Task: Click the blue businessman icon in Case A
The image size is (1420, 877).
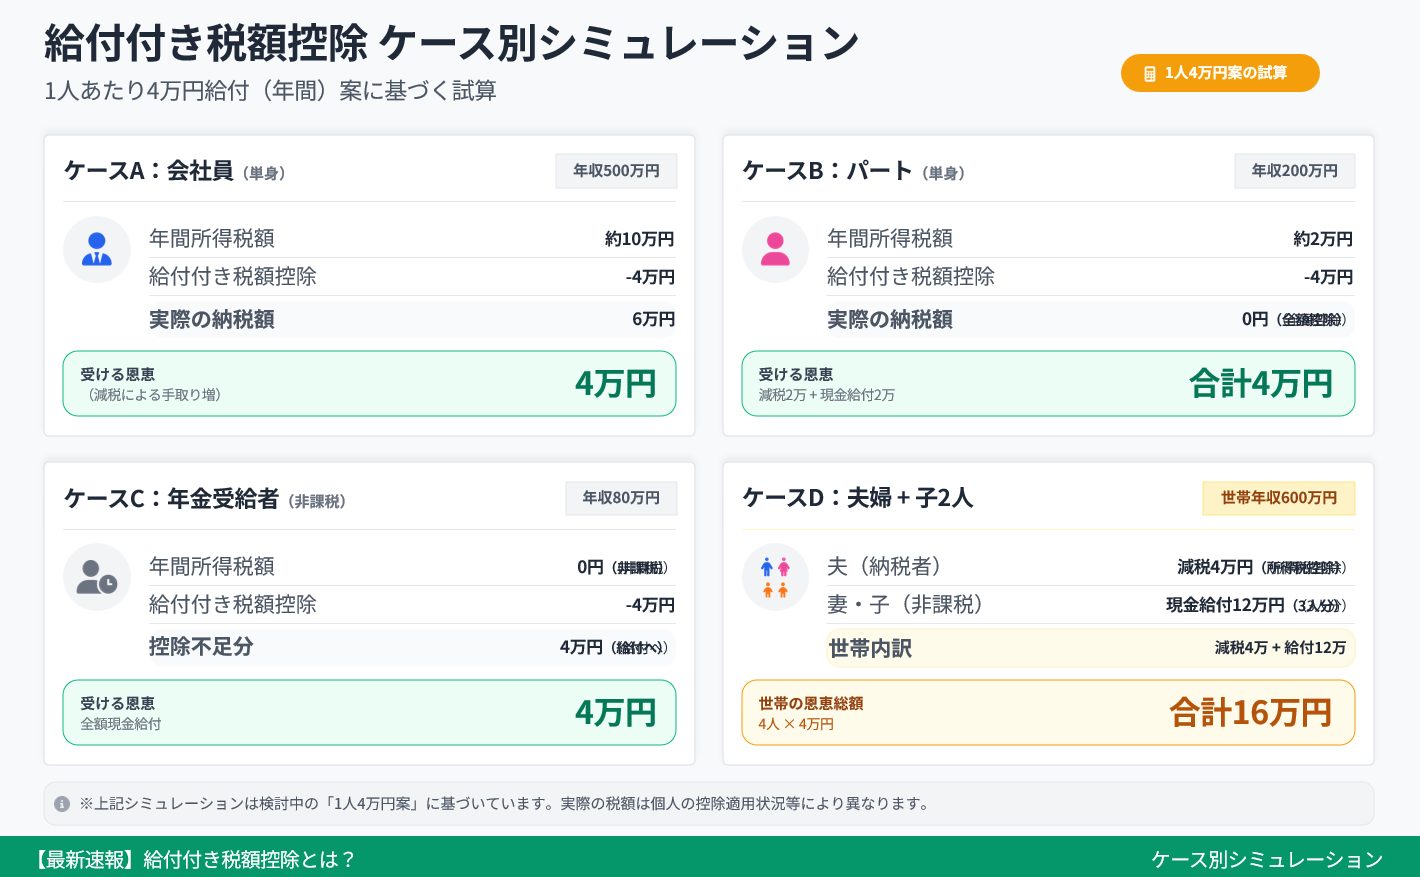Action: [x=97, y=249]
